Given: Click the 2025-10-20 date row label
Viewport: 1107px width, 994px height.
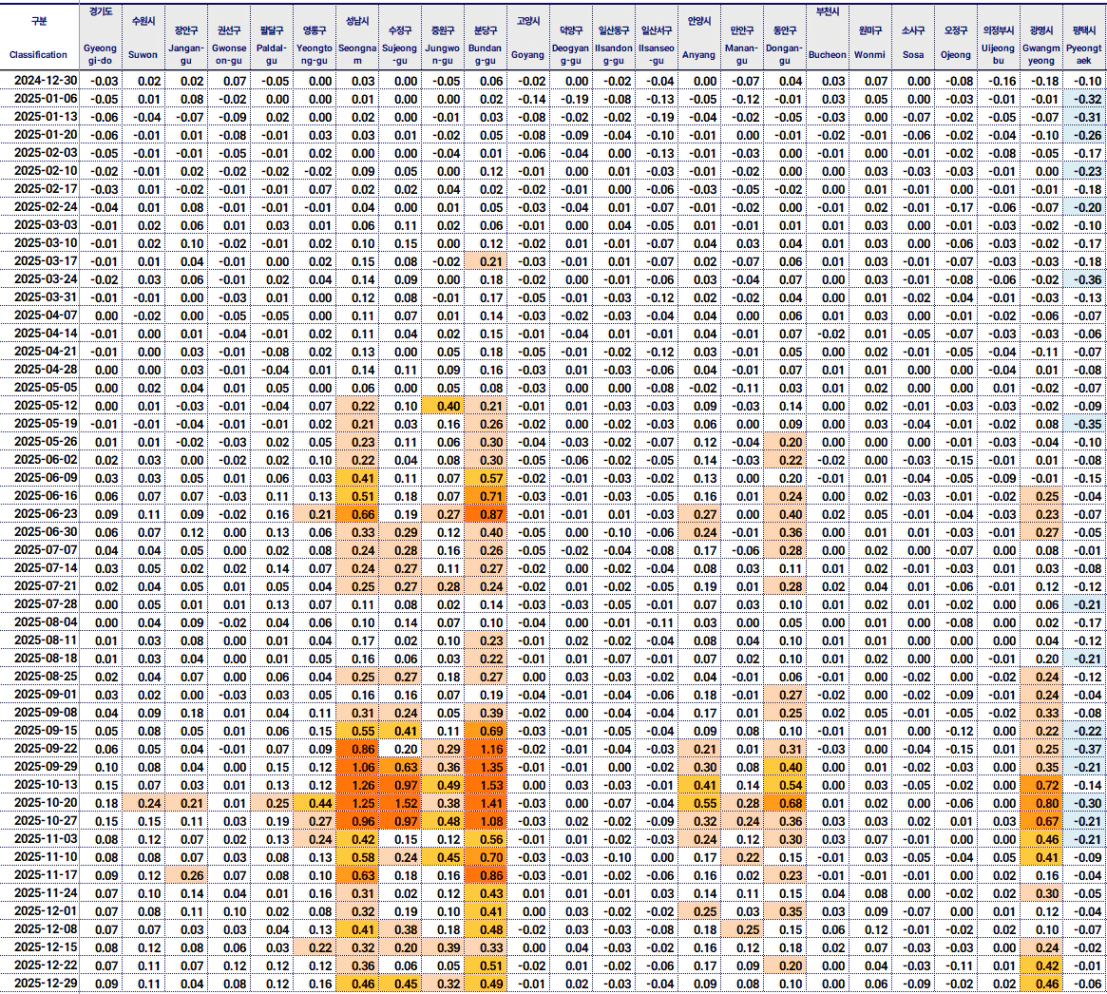Looking at the screenshot, I should click(x=46, y=803).
